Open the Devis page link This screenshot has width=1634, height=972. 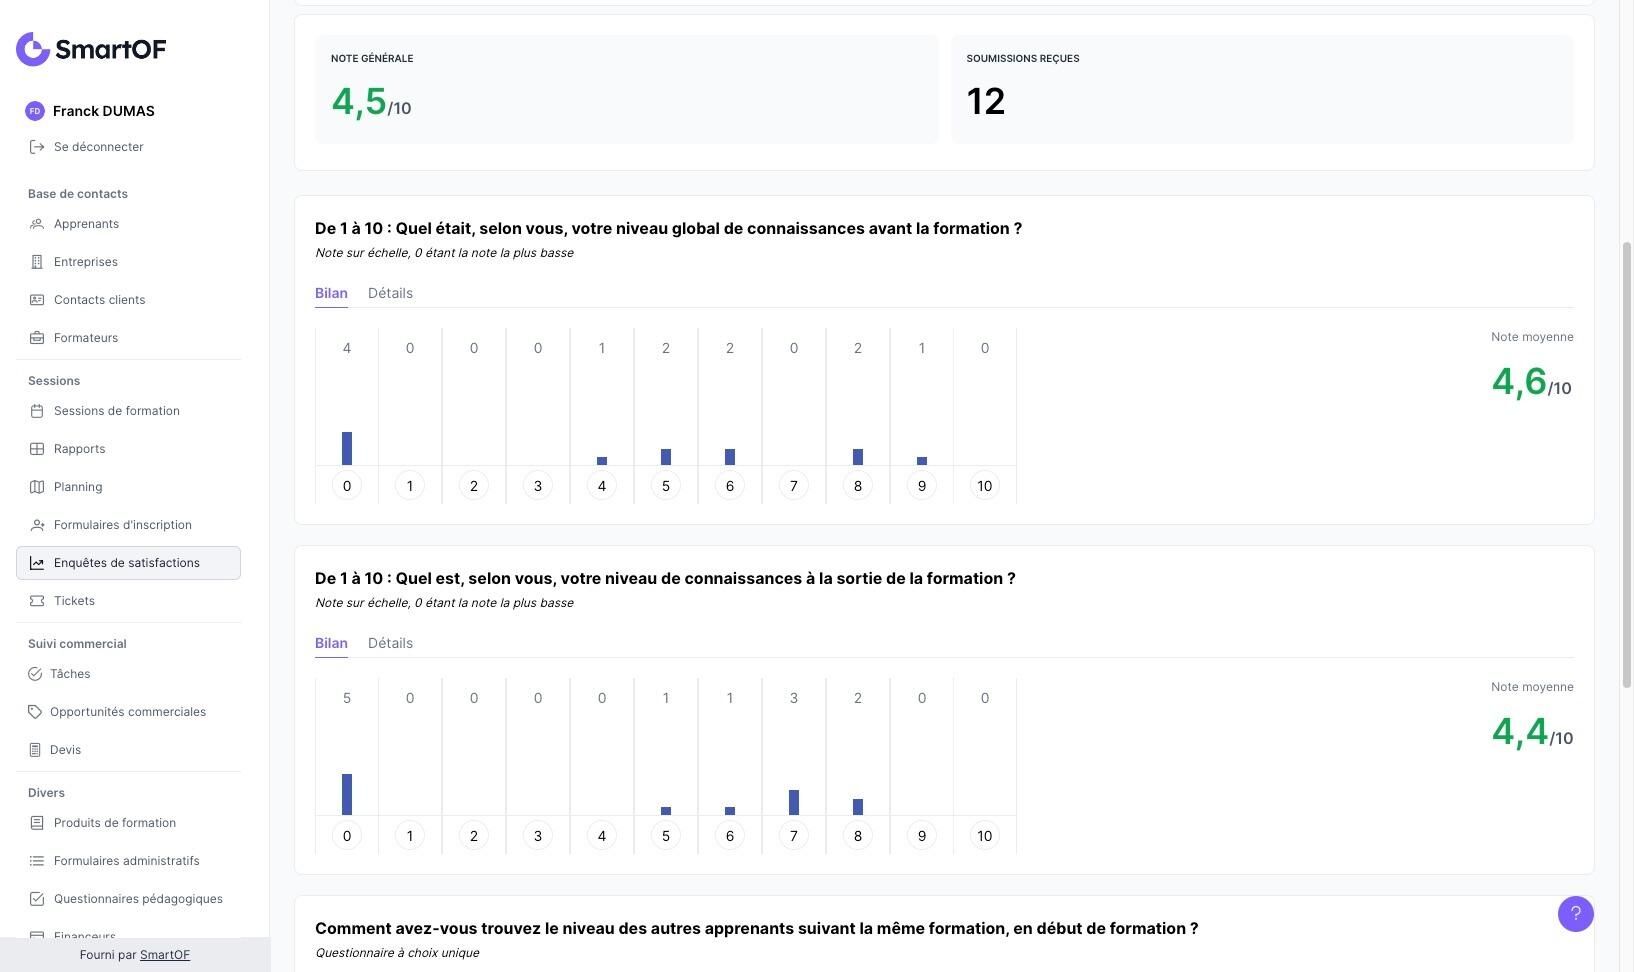[x=65, y=750]
